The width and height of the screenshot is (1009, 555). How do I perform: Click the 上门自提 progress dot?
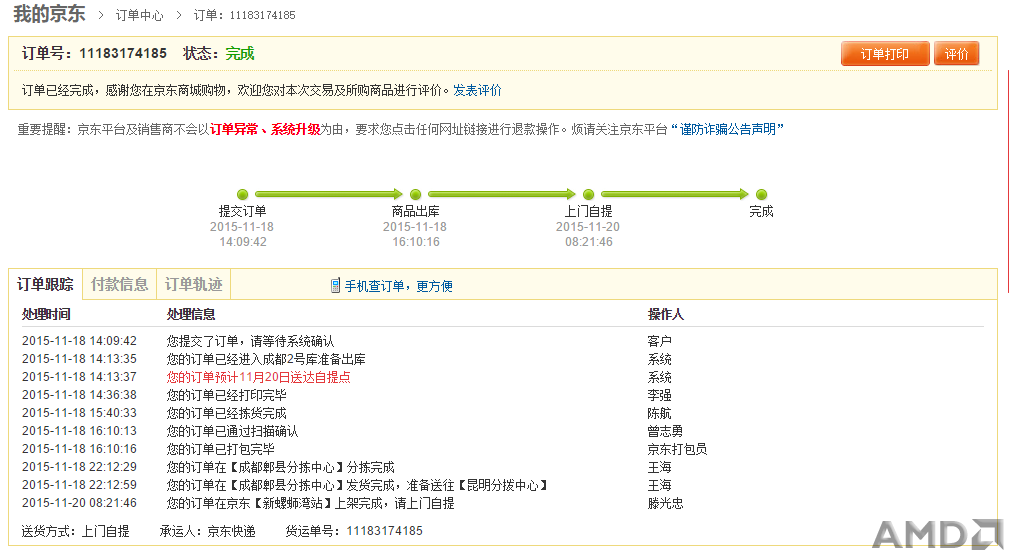(x=588, y=194)
